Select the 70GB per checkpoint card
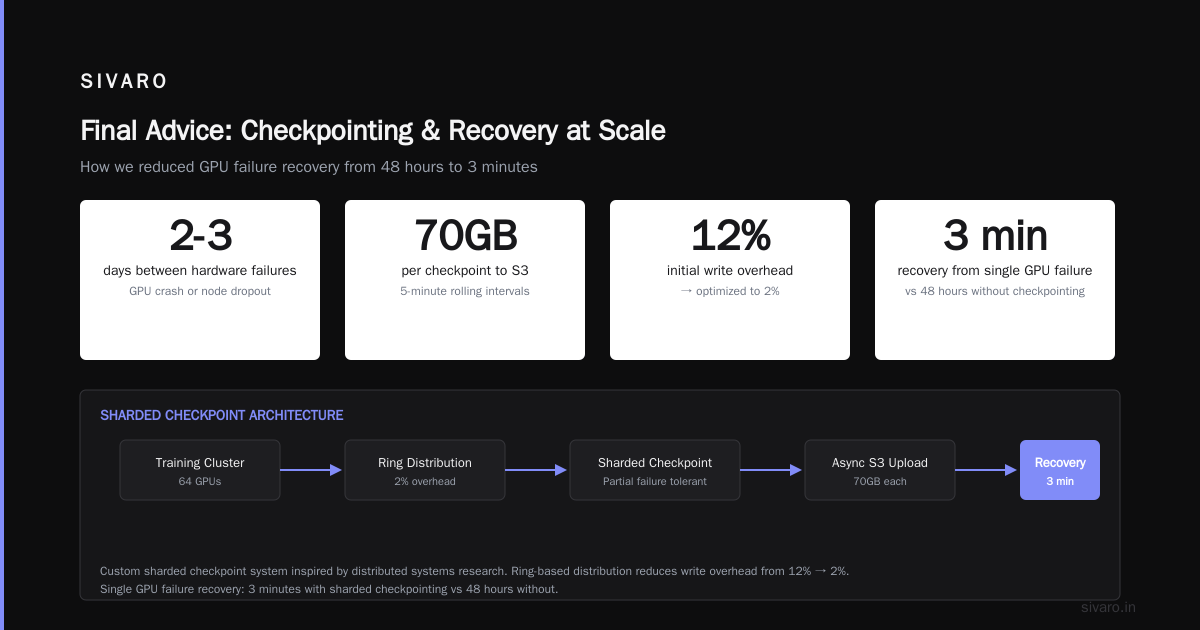Viewport: 1200px width, 630px height. pyautogui.click(x=465, y=280)
